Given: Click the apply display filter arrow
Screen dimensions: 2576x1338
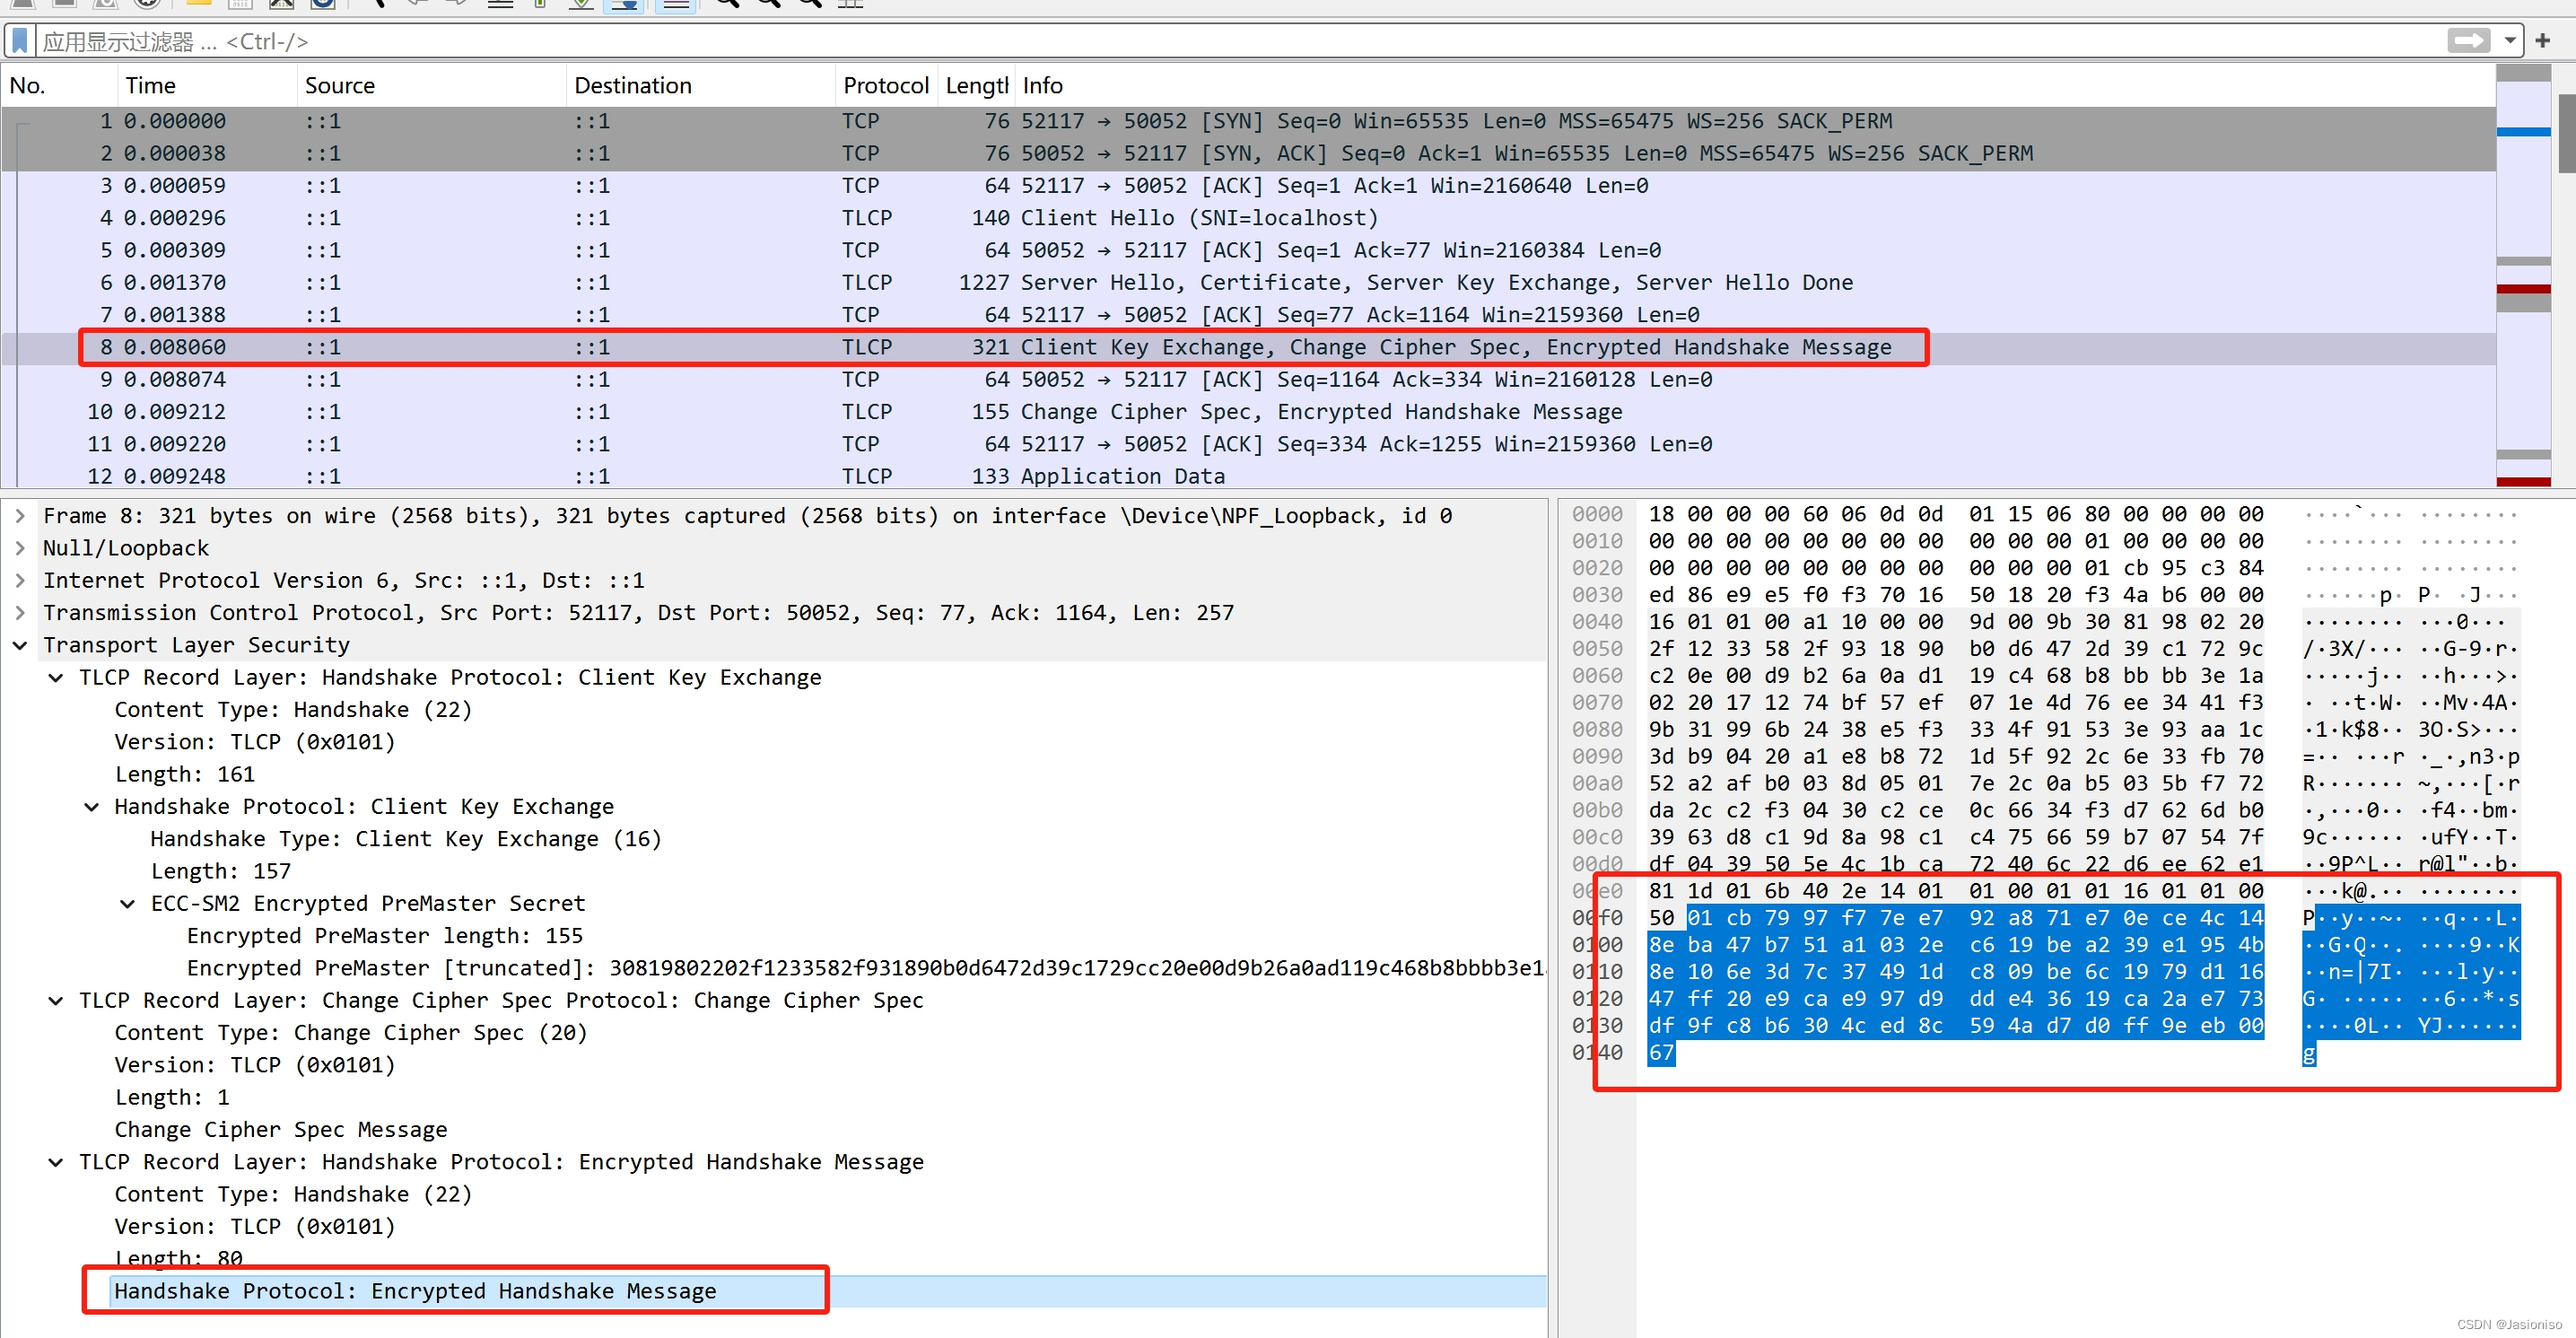Looking at the screenshot, I should 2468,41.
